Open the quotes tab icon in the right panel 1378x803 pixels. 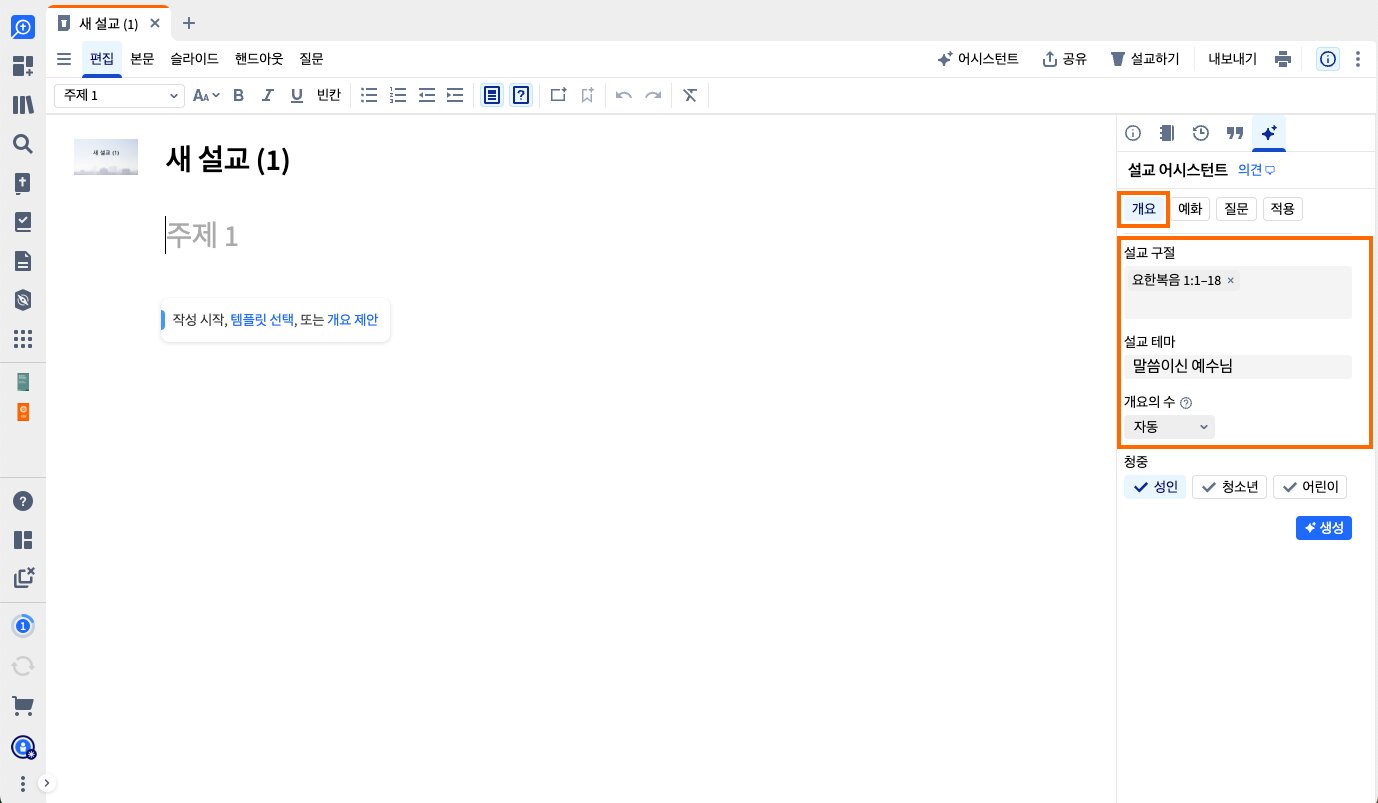(x=1235, y=133)
